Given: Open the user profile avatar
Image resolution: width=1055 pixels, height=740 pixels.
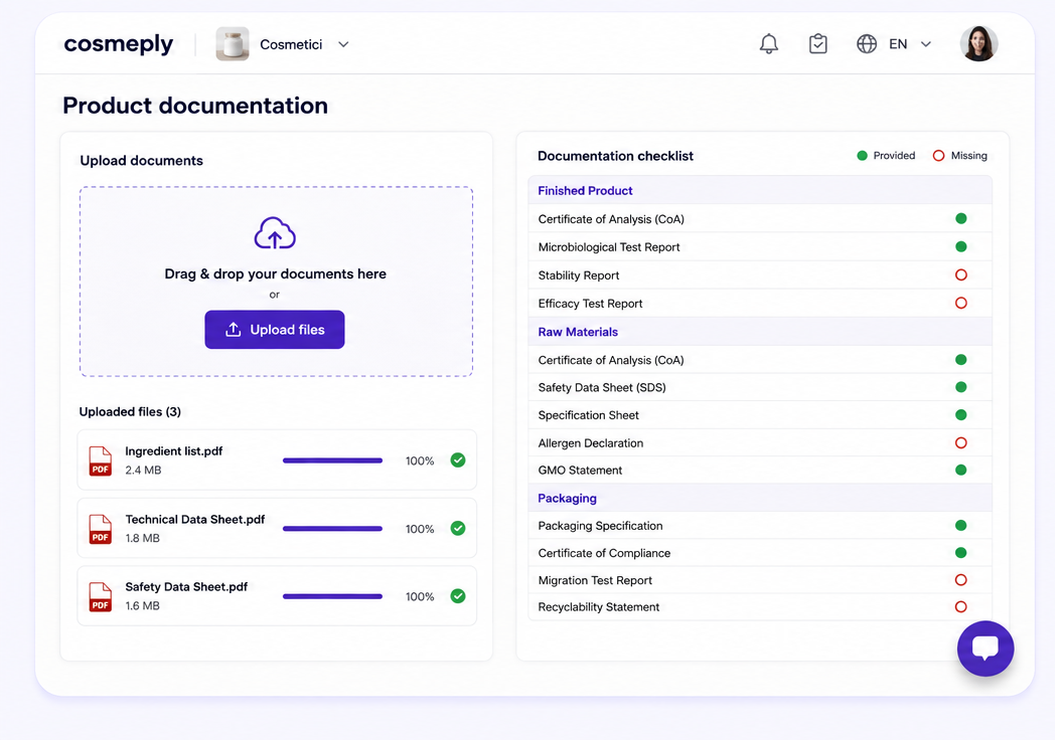Looking at the screenshot, I should click(978, 44).
